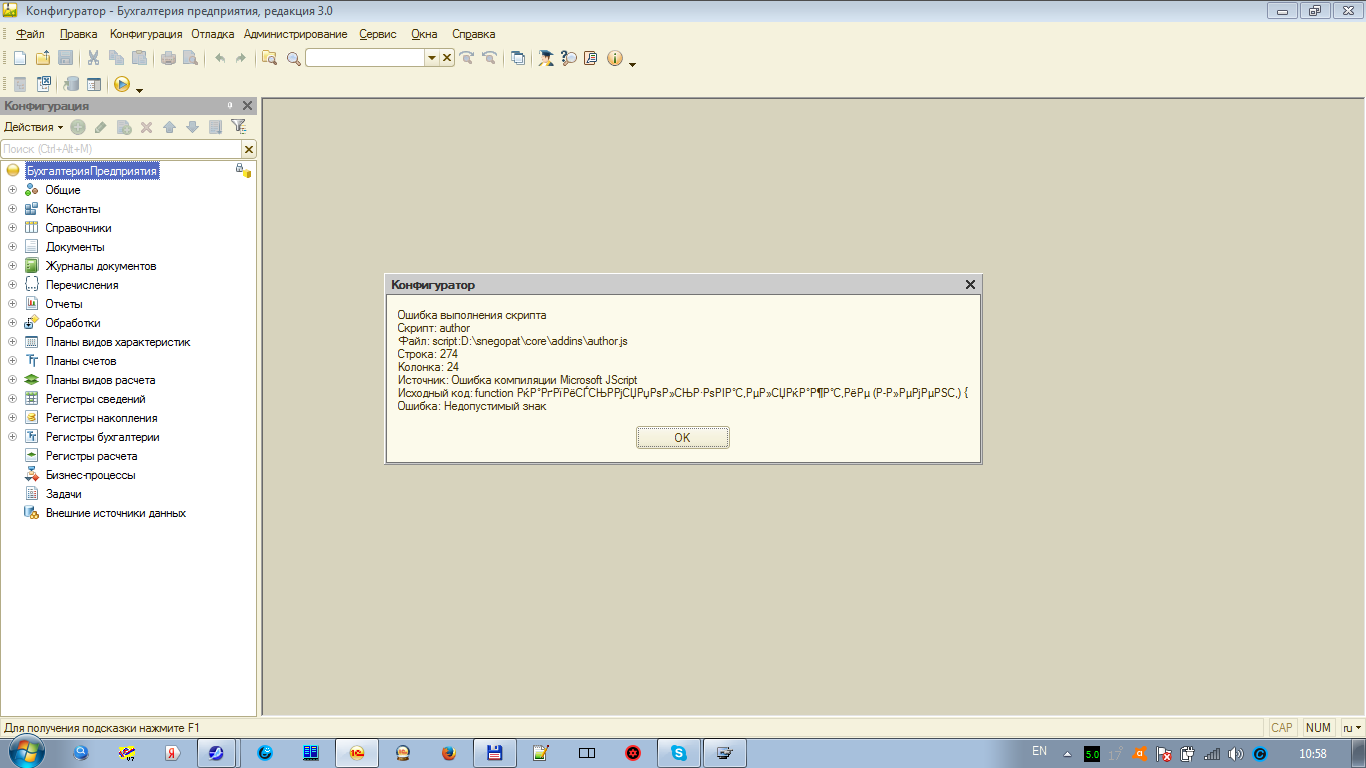1366x768 pixels.
Task: Pin the Конфигурация panel
Action: [229, 105]
